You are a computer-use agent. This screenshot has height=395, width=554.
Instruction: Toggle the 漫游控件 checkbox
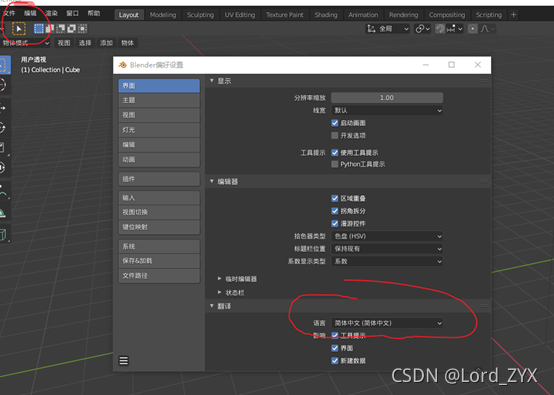[x=335, y=224]
